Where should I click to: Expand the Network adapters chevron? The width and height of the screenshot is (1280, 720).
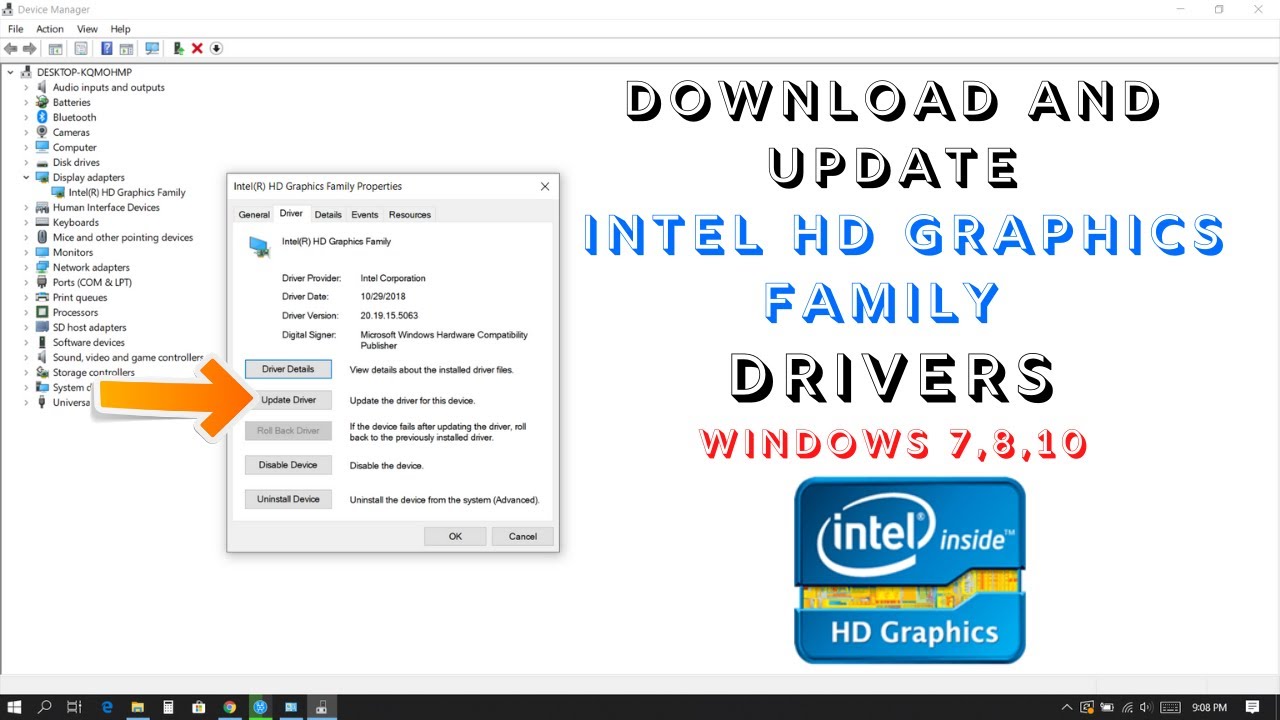(x=27, y=267)
